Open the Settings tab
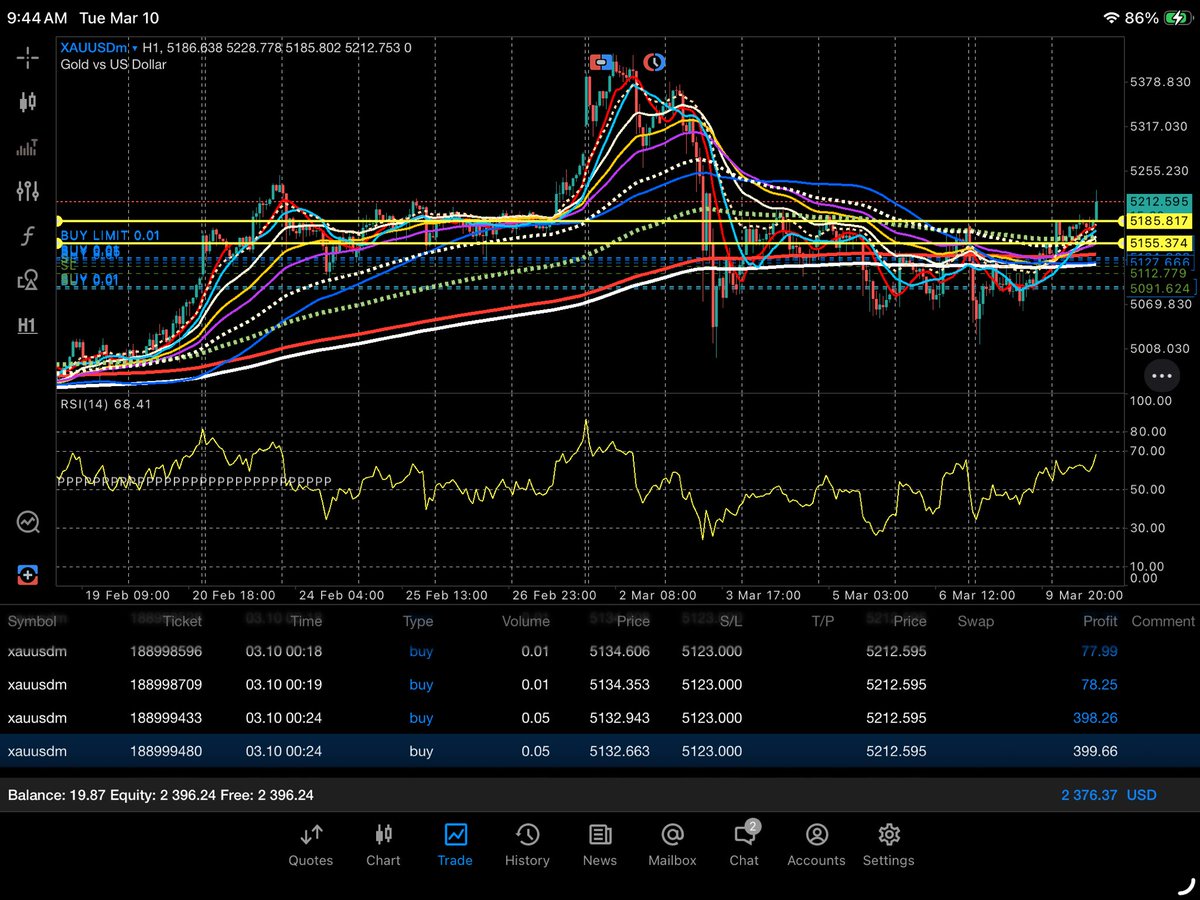 pos(888,845)
